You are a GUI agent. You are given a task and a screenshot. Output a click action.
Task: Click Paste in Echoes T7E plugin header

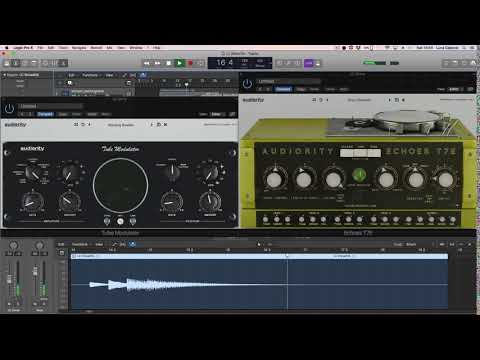pyautogui.click(x=314, y=89)
